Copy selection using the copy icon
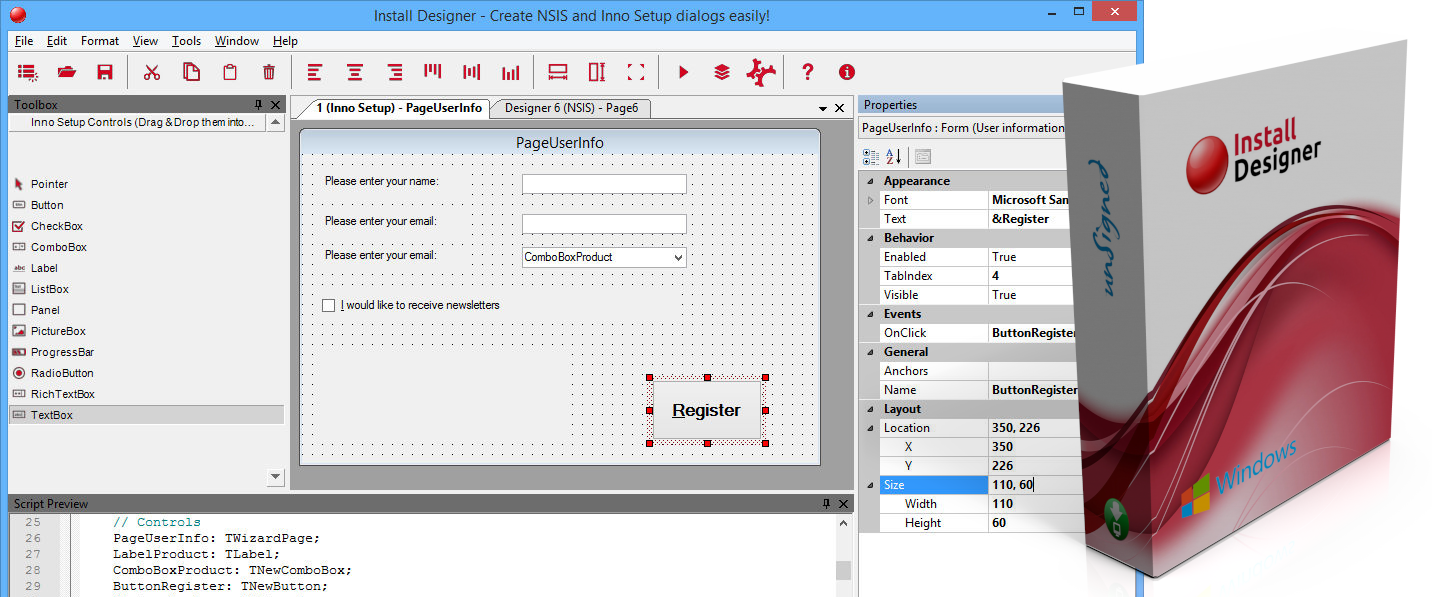The width and height of the screenshot is (1432, 597). click(191, 72)
